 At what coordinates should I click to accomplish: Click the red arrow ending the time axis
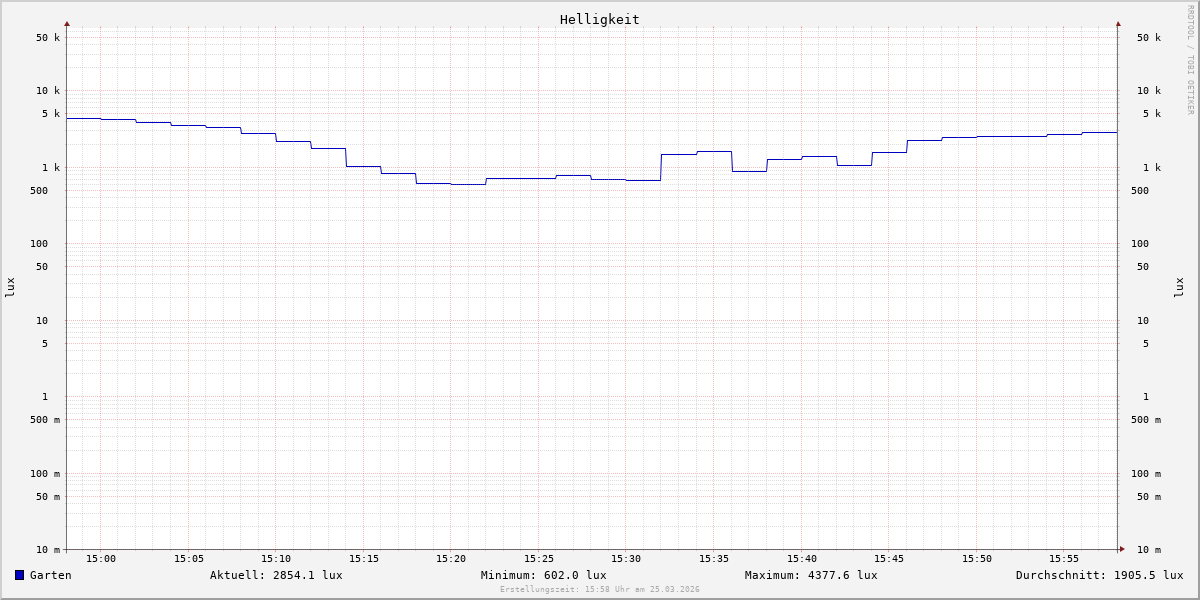(1121, 549)
